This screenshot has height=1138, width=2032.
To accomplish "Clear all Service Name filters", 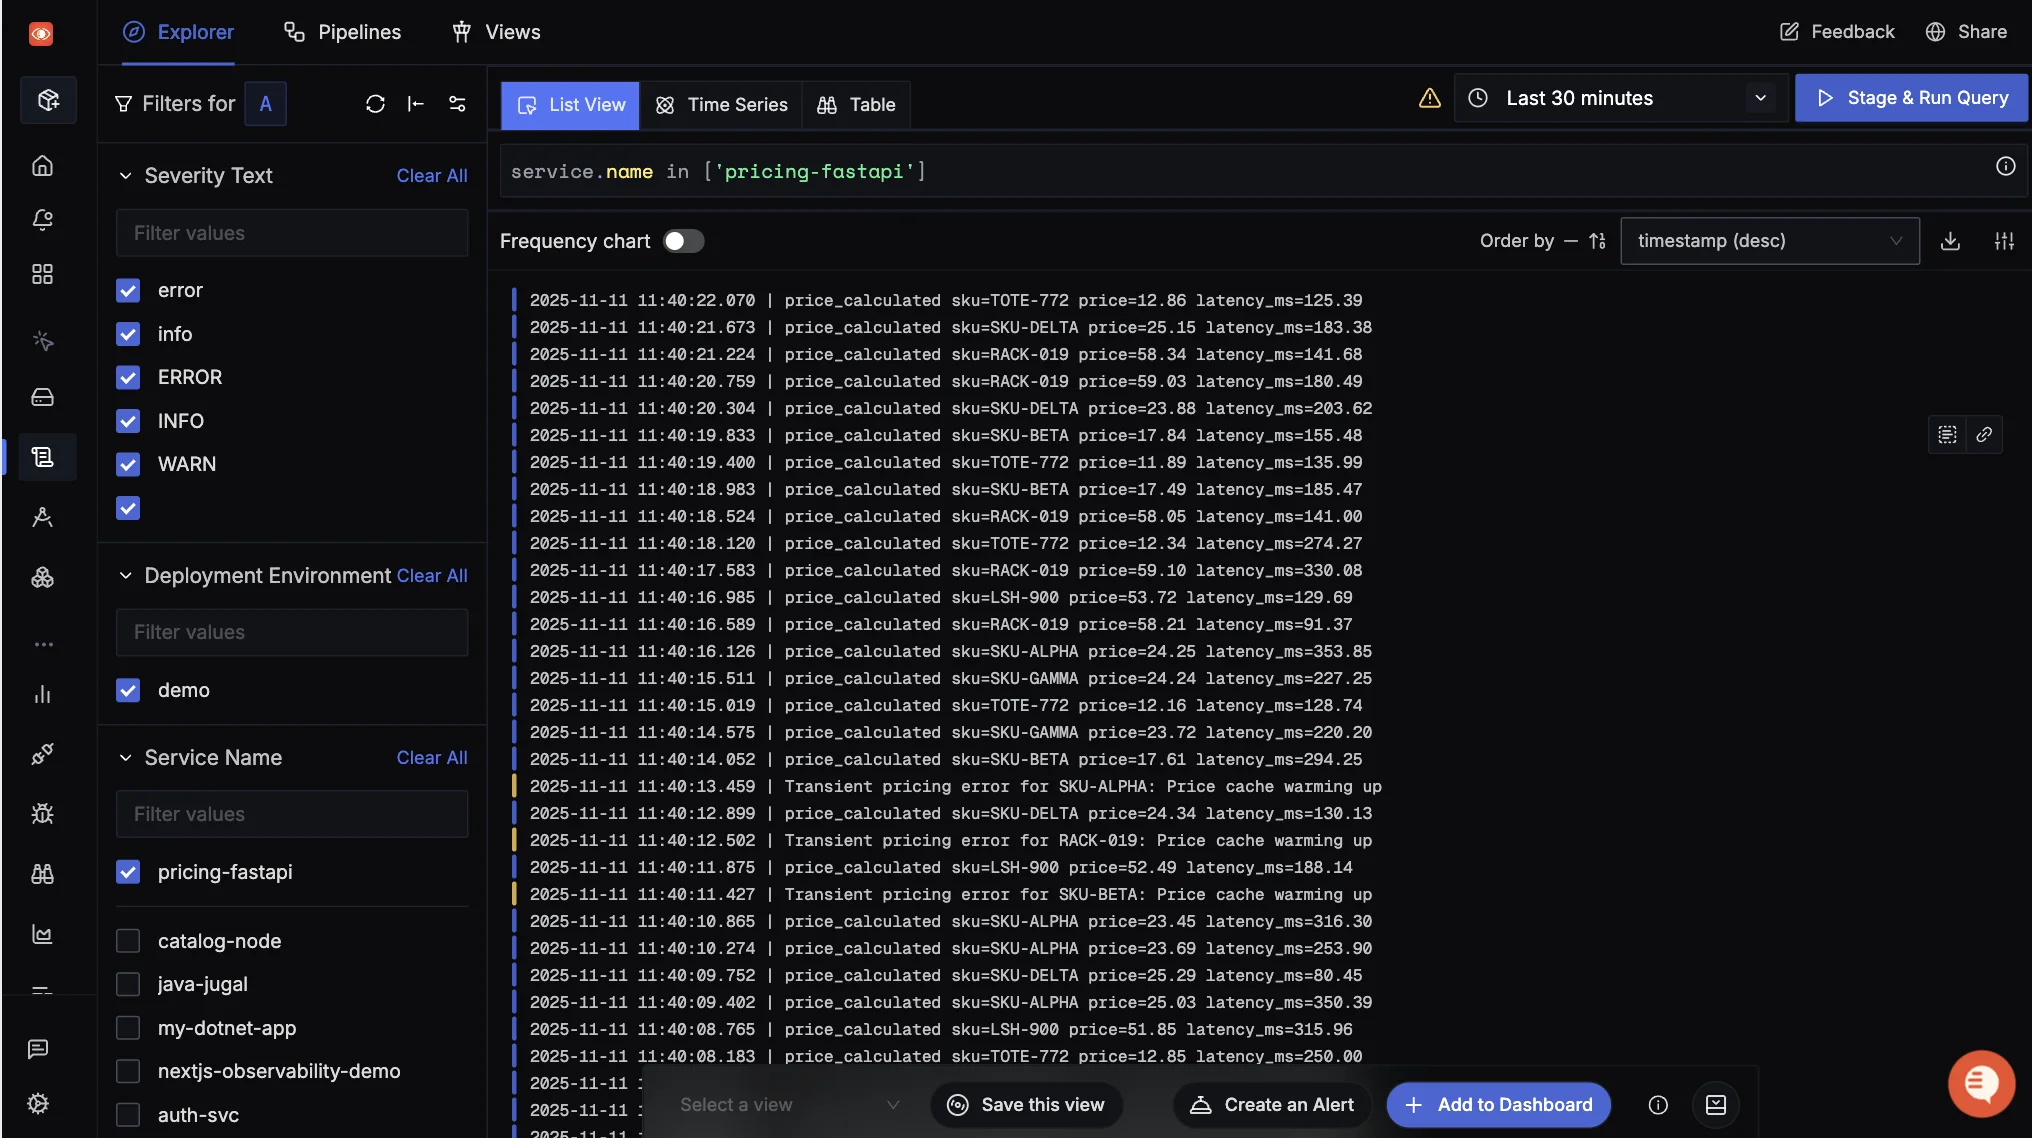I will click(x=432, y=758).
